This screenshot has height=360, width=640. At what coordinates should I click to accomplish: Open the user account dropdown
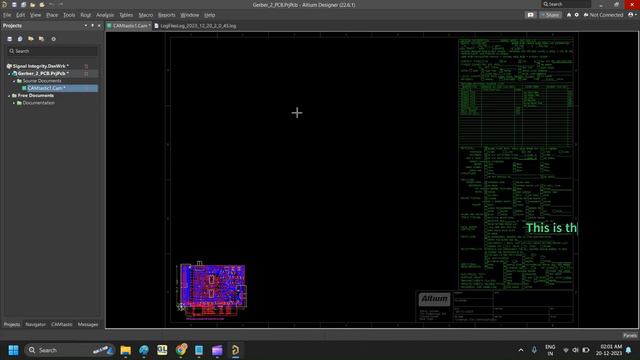pyautogui.click(x=632, y=15)
